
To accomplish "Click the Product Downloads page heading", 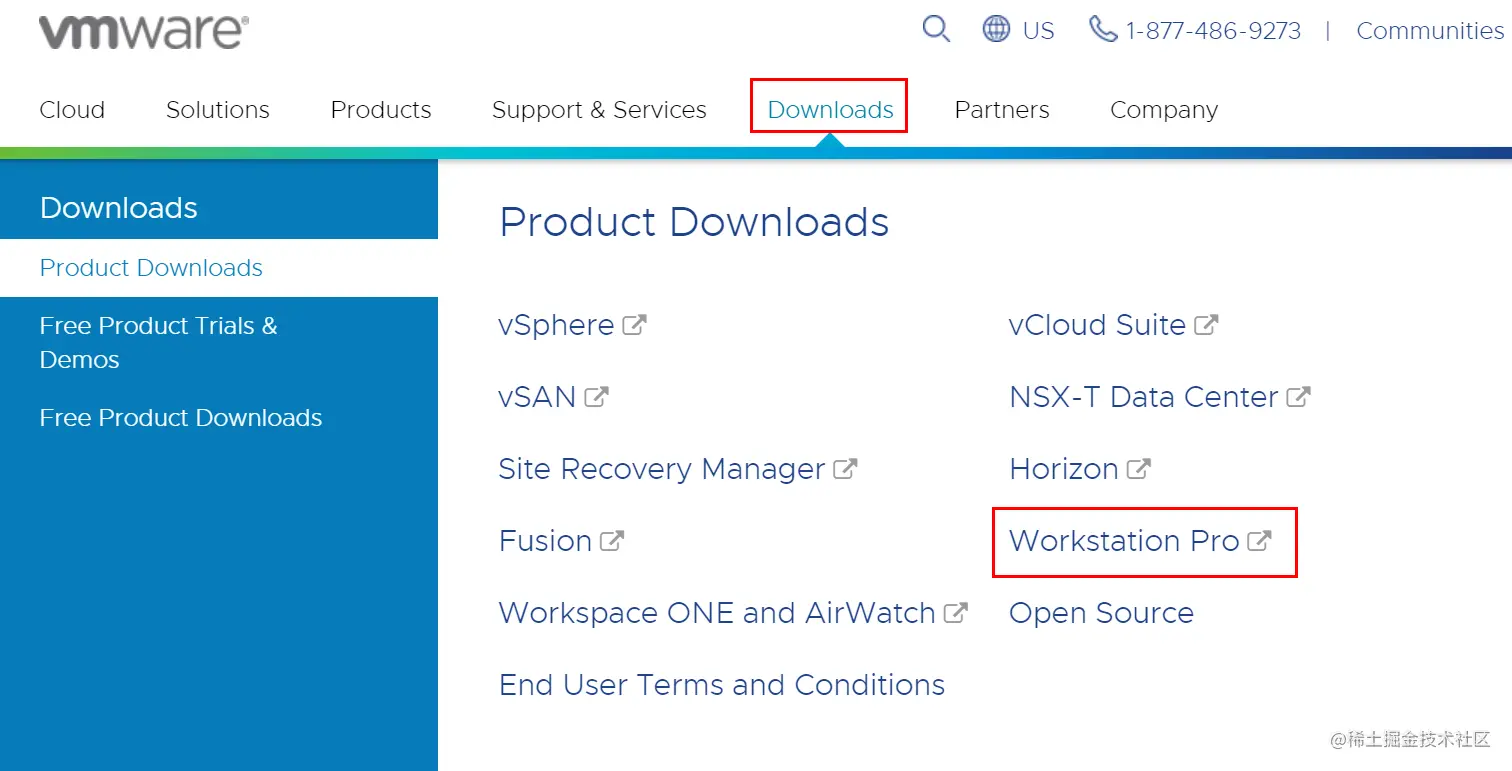I will [694, 222].
